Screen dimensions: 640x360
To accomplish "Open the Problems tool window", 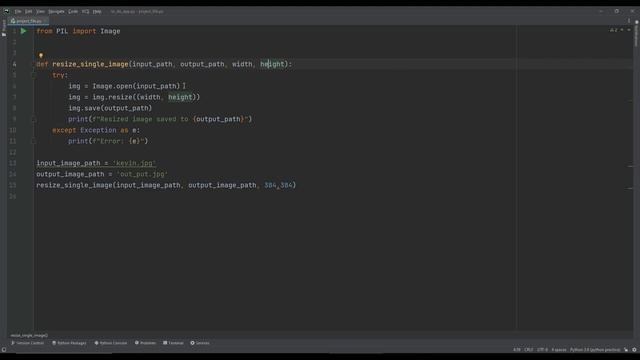I will coord(145,343).
